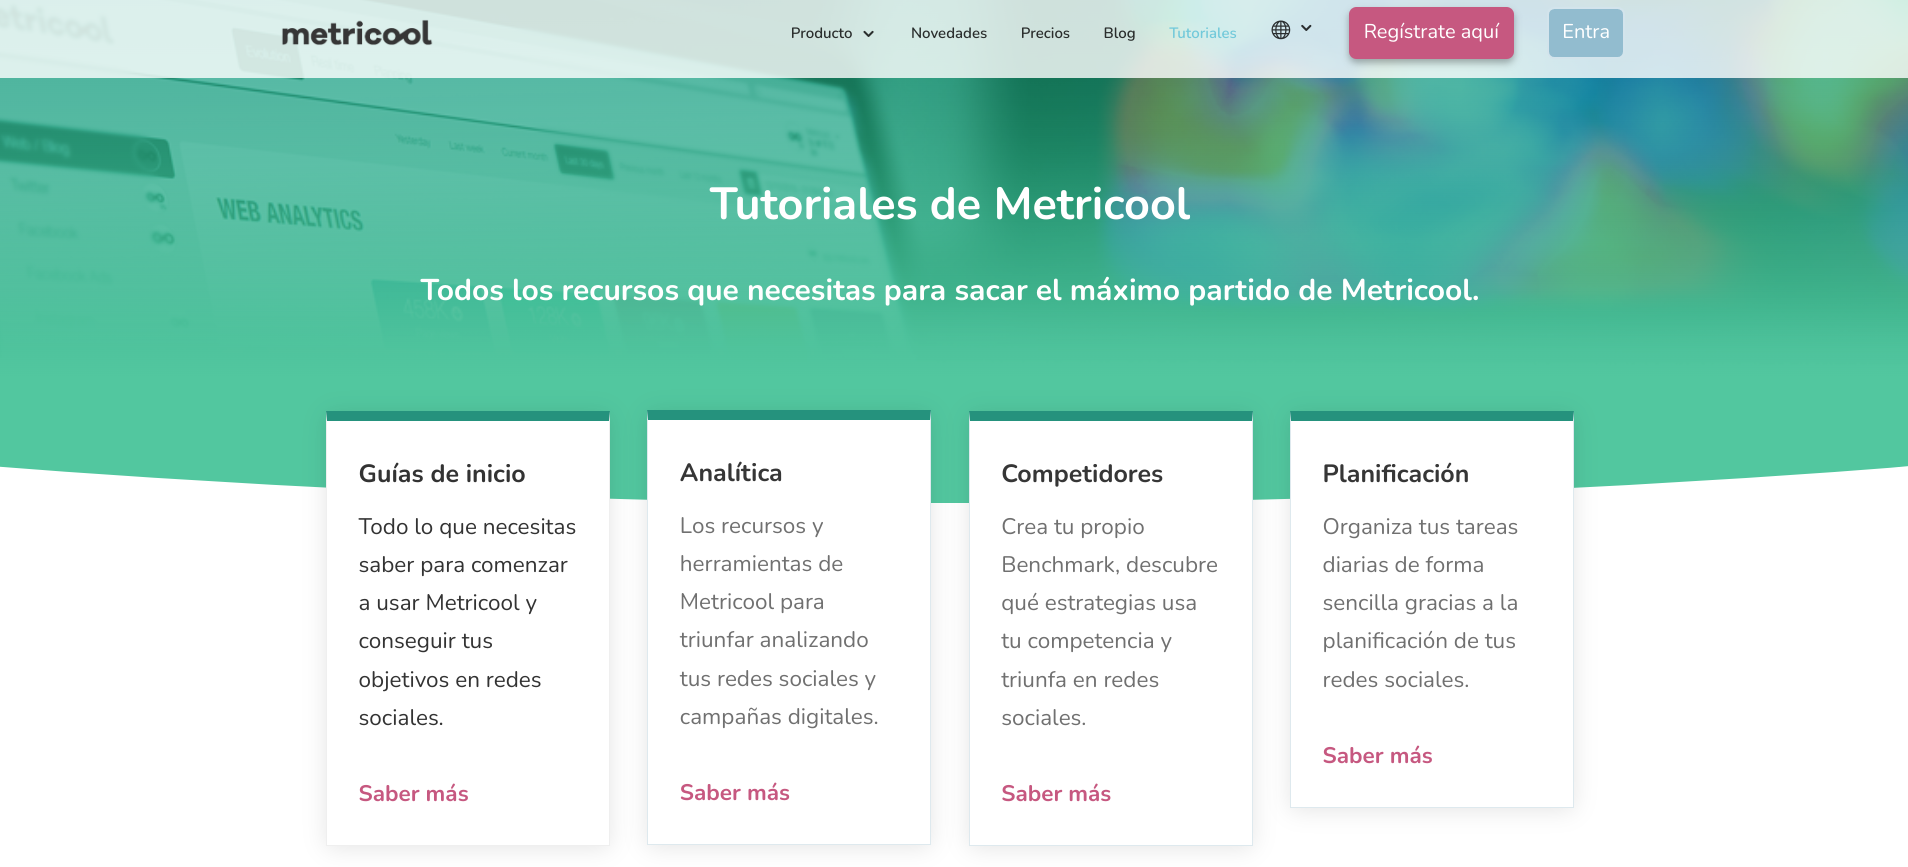The height and width of the screenshot is (867, 1908).
Task: Click the Guías de inicio card title
Action: tap(442, 474)
